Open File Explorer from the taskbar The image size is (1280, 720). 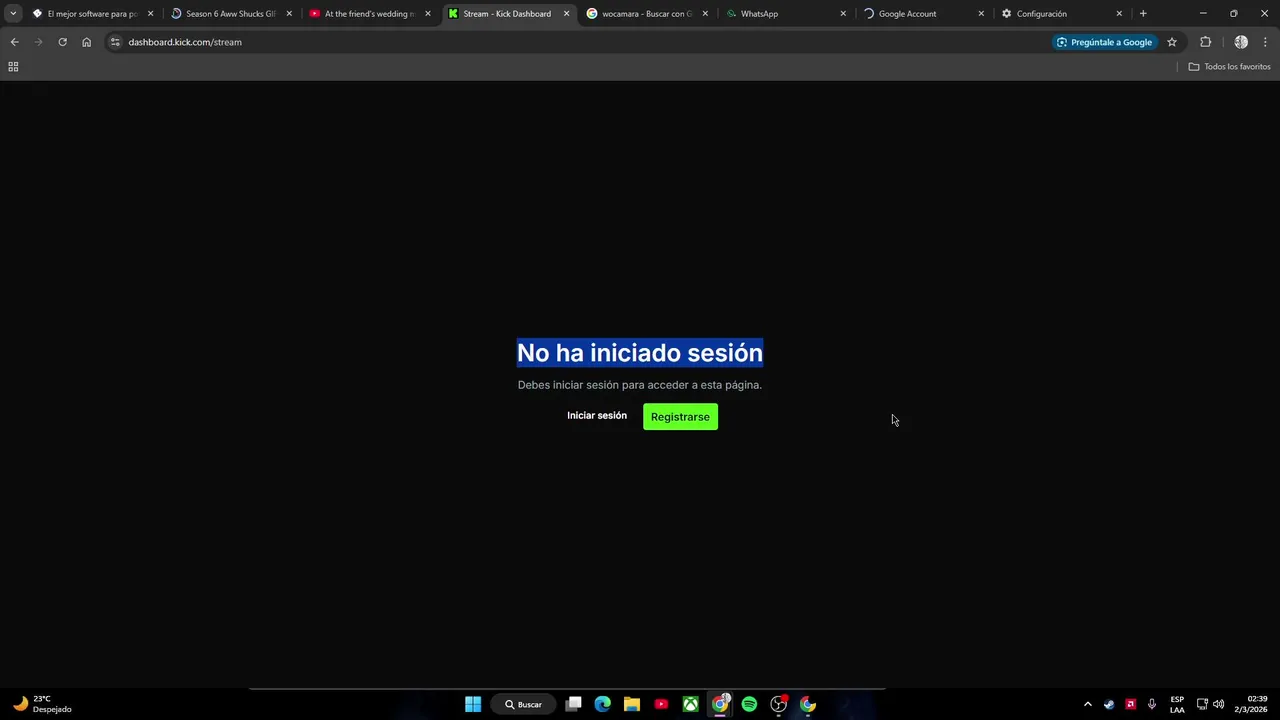click(x=632, y=704)
